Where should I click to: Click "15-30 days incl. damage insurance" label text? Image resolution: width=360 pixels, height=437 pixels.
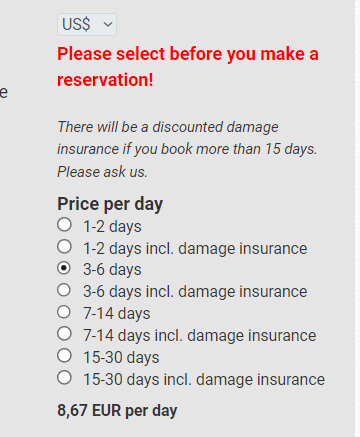tap(204, 379)
